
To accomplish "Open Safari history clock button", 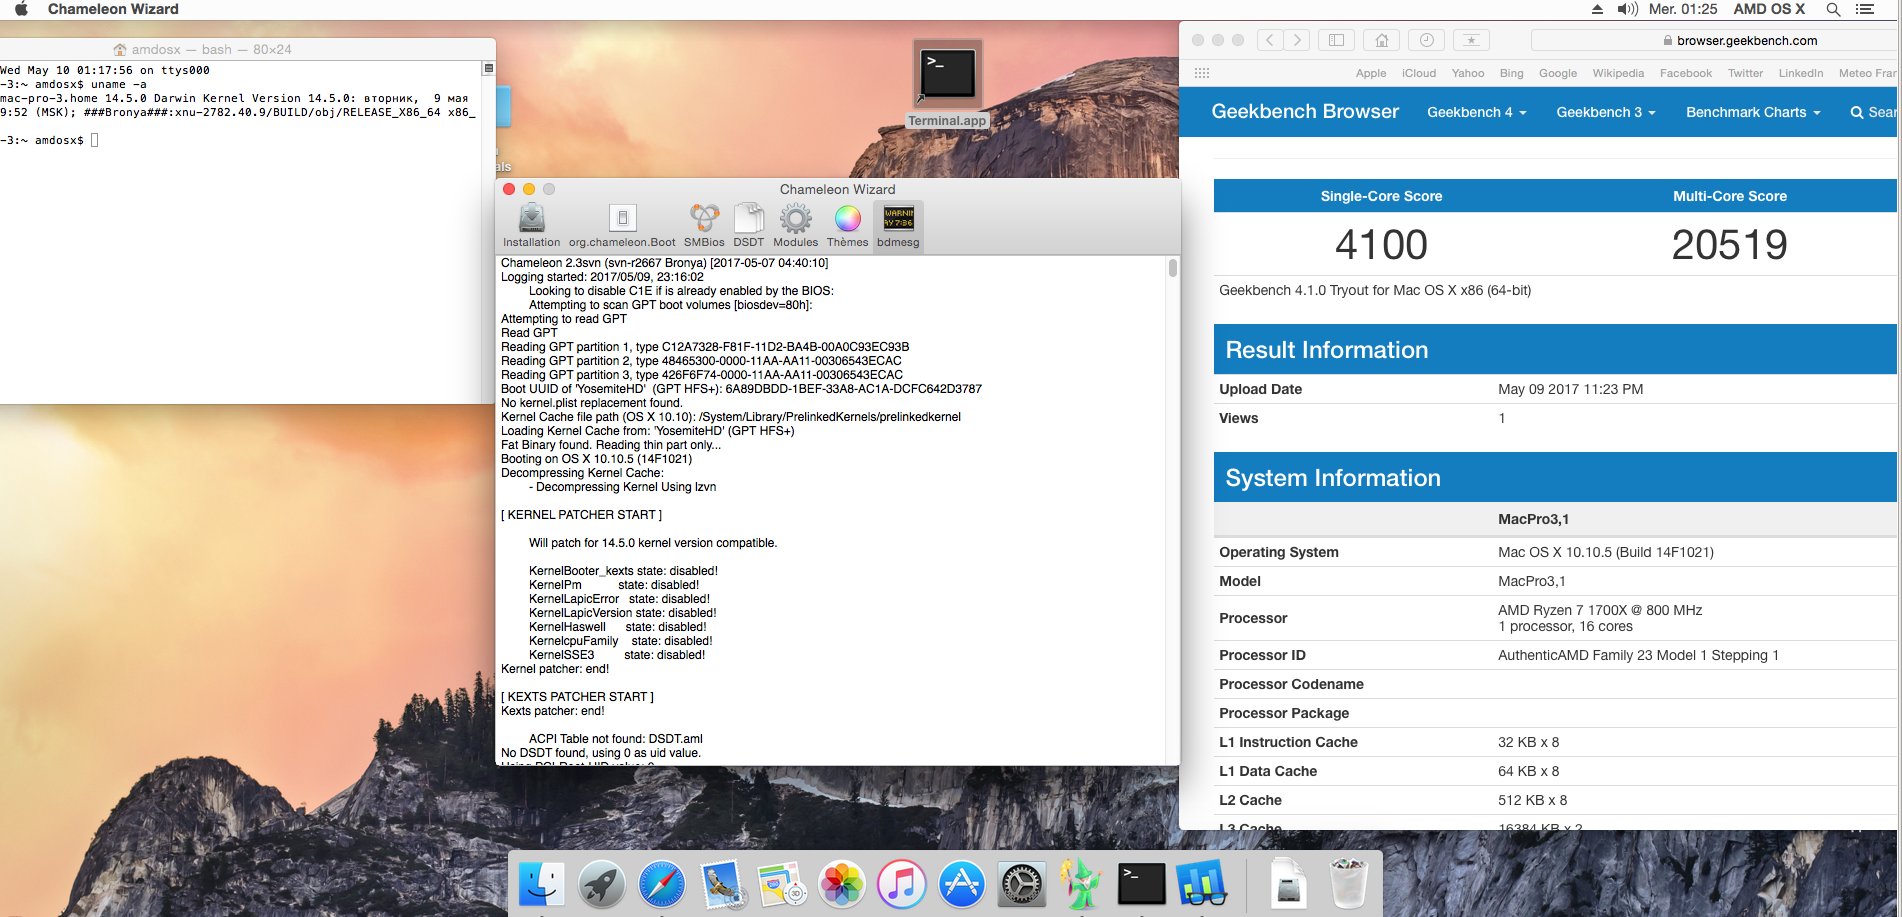I will click(1426, 40).
